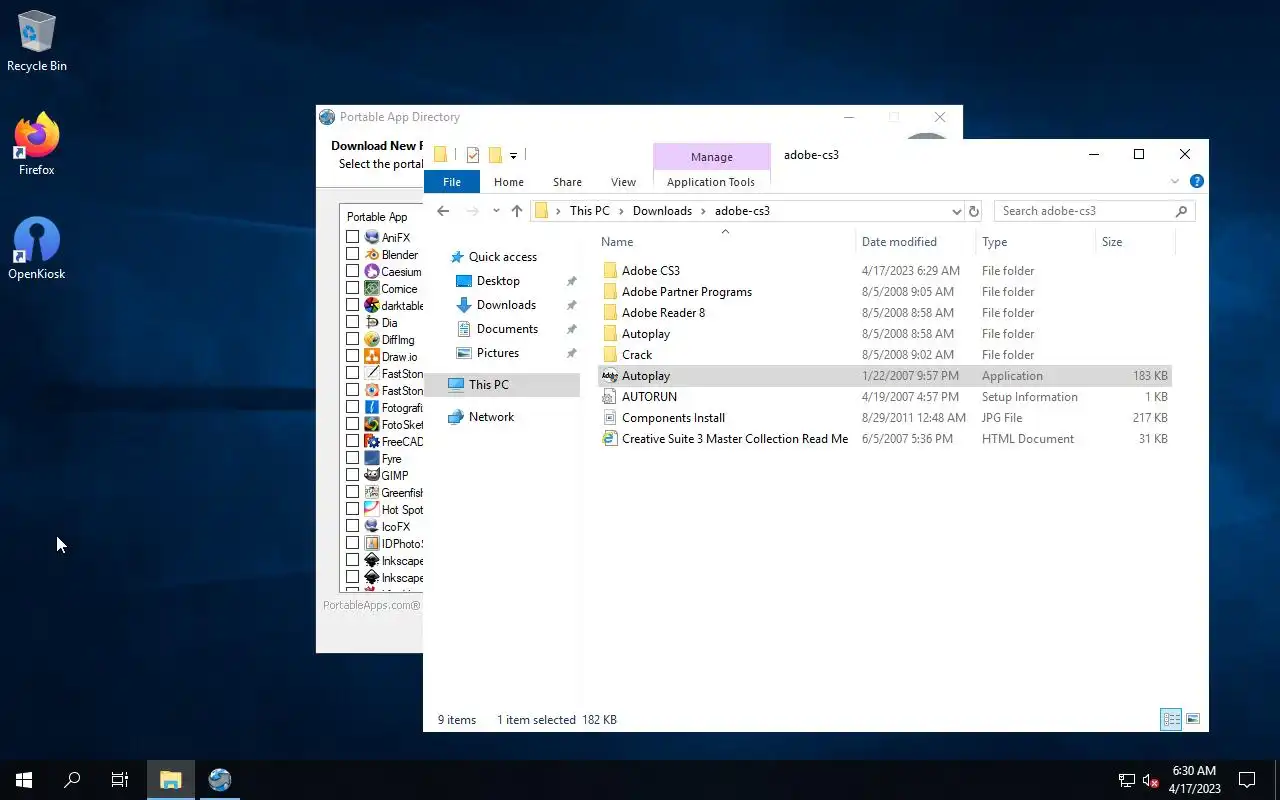Check the Fyre checkbox in Portable App Directory
The image size is (1280, 800).
[x=352, y=458]
